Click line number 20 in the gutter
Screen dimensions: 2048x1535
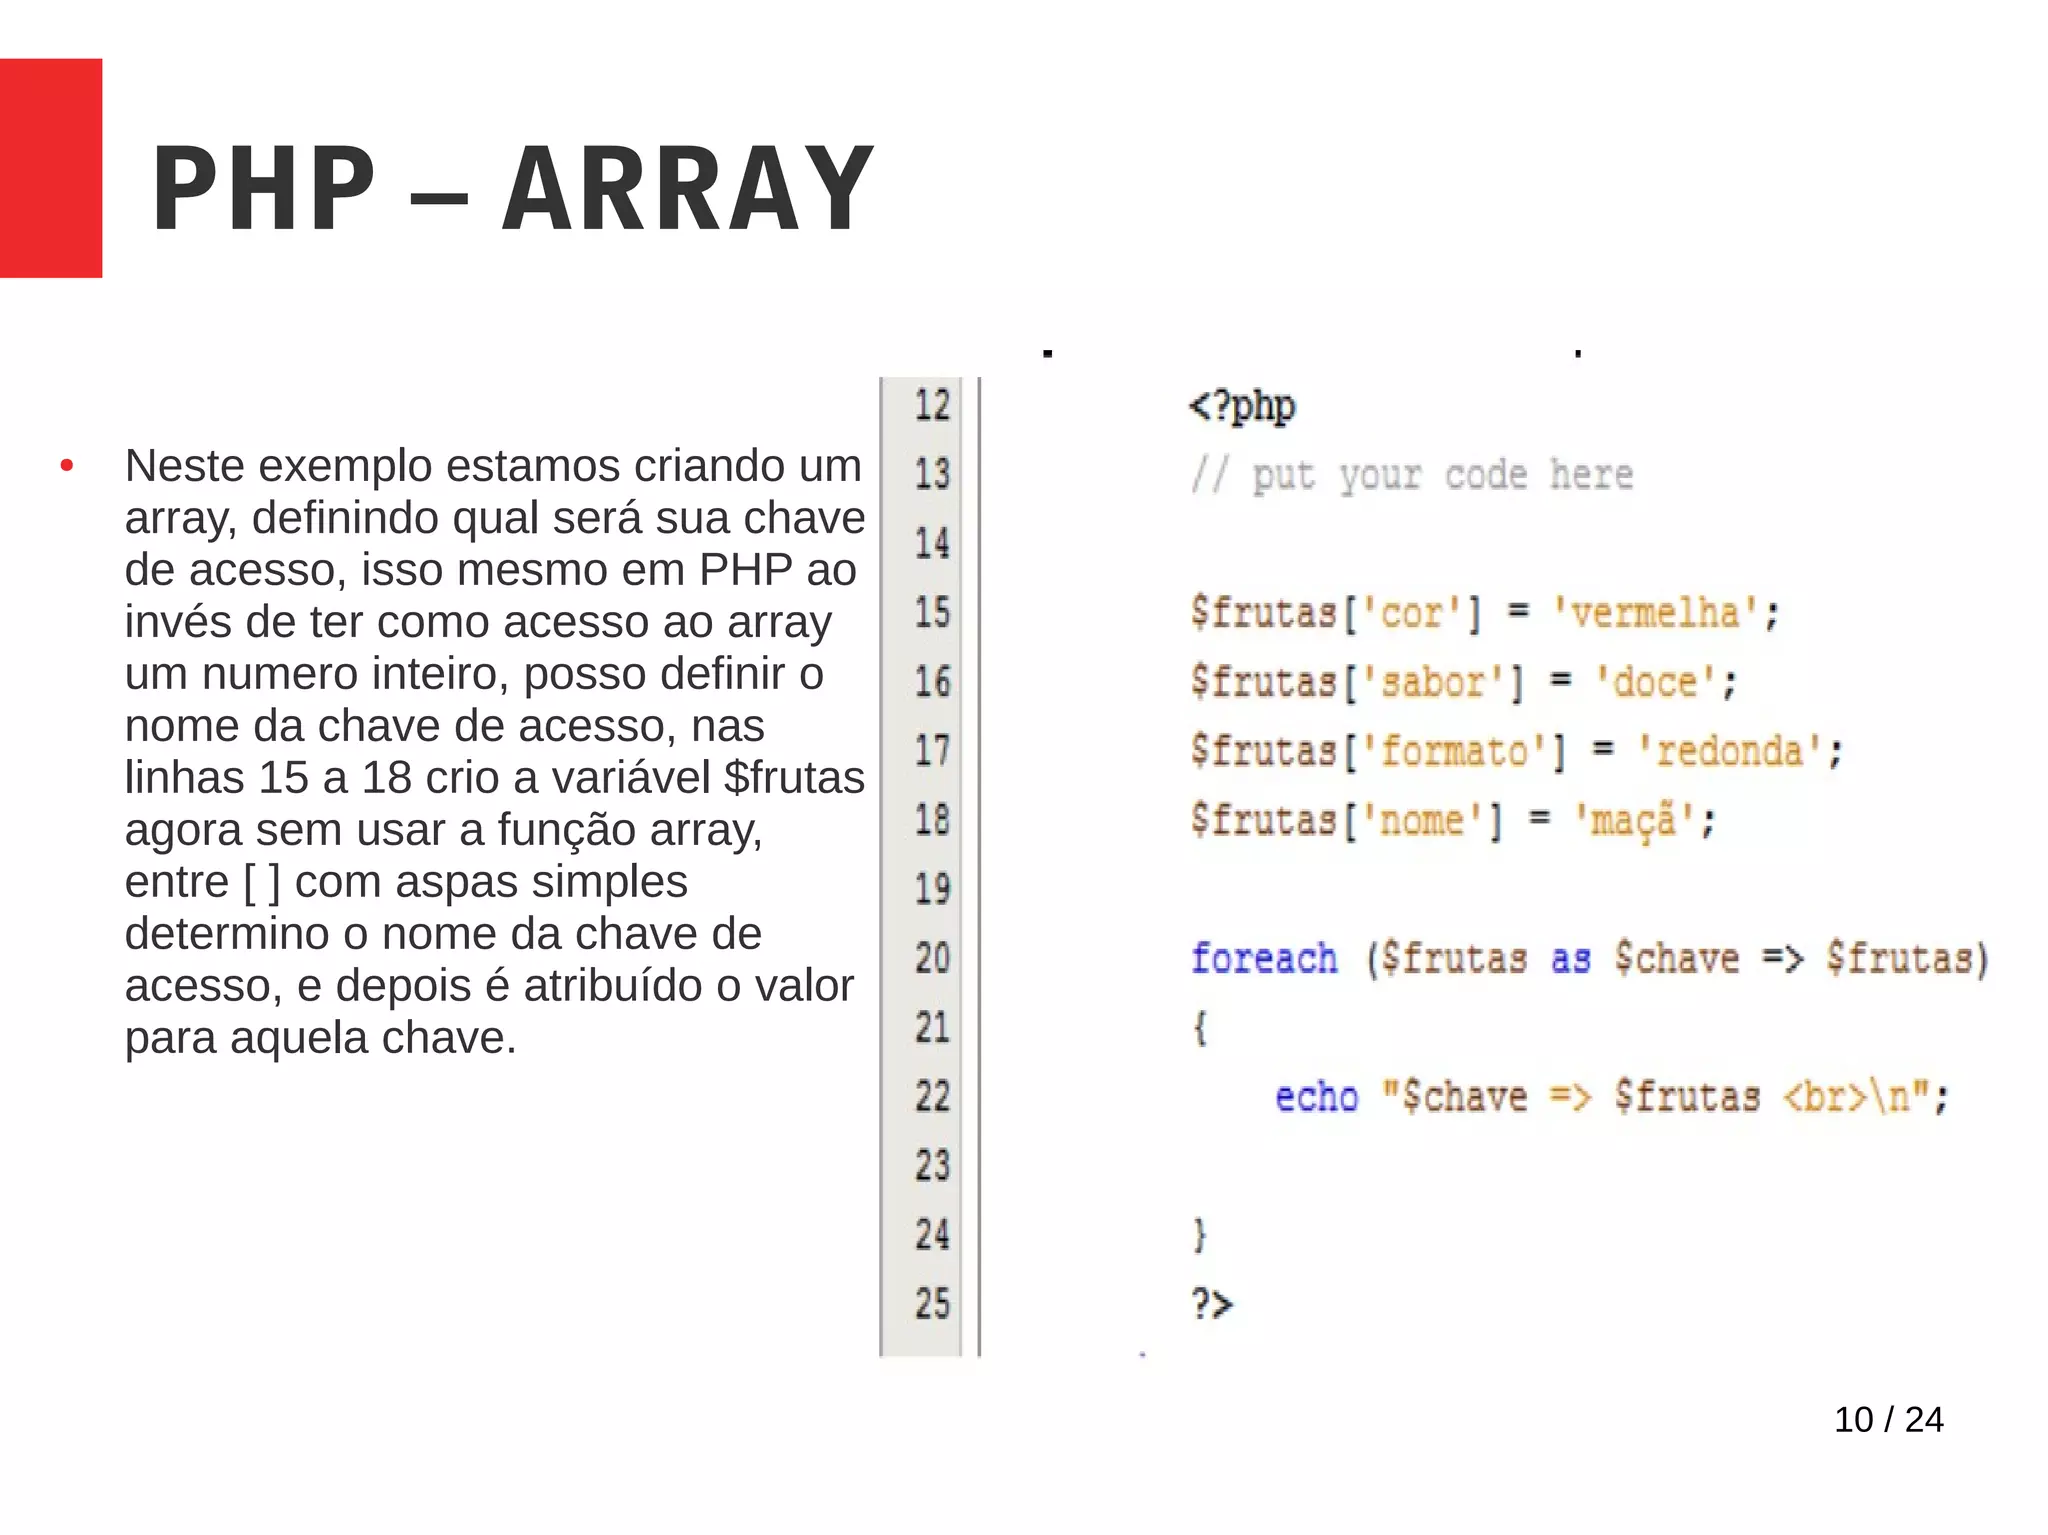[932, 958]
